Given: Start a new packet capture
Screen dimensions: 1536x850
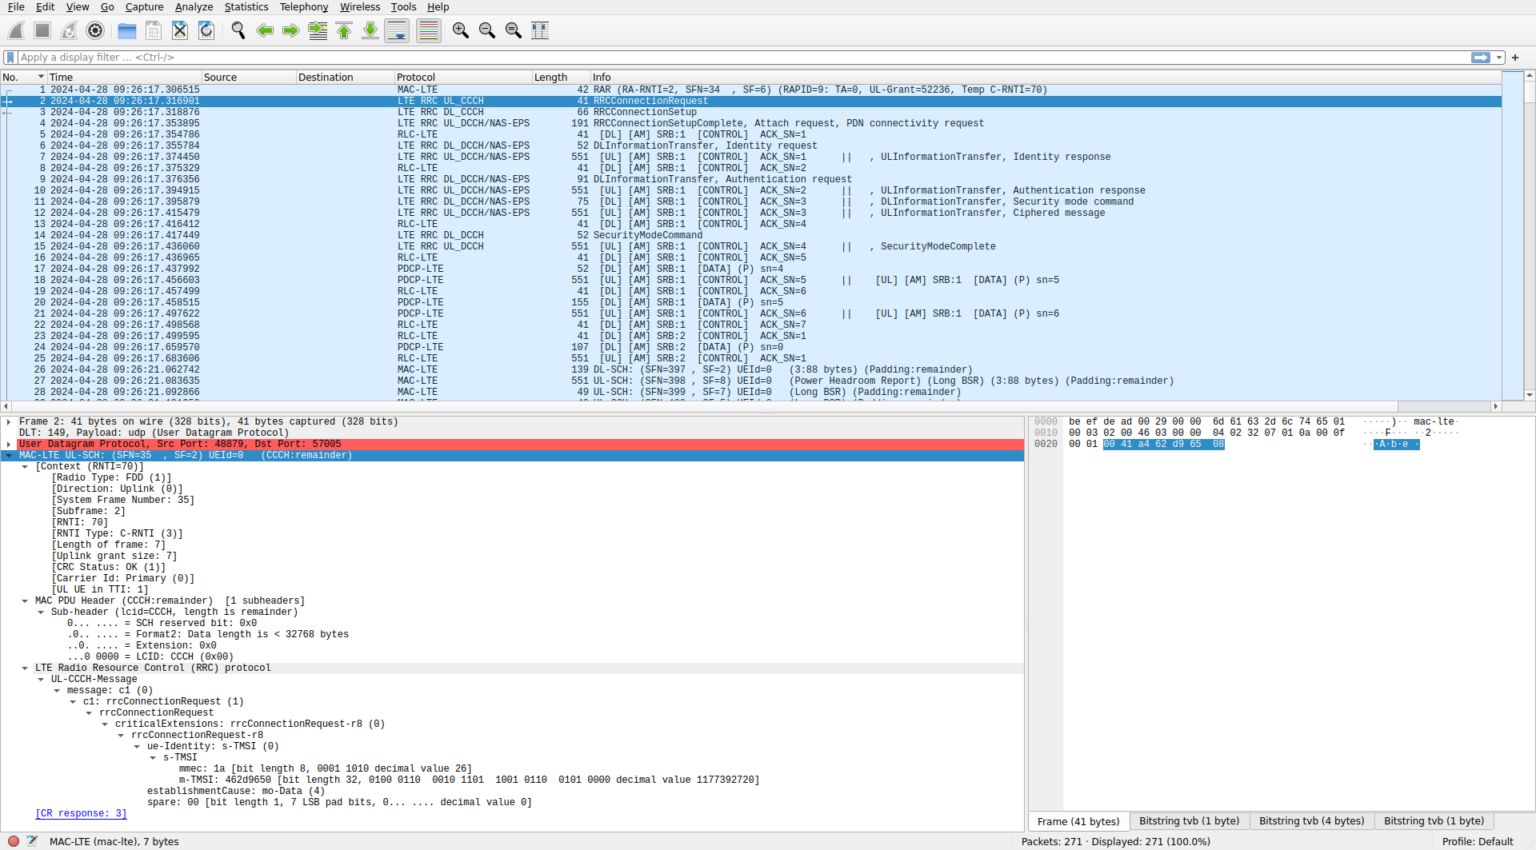Looking at the screenshot, I should tap(16, 30).
